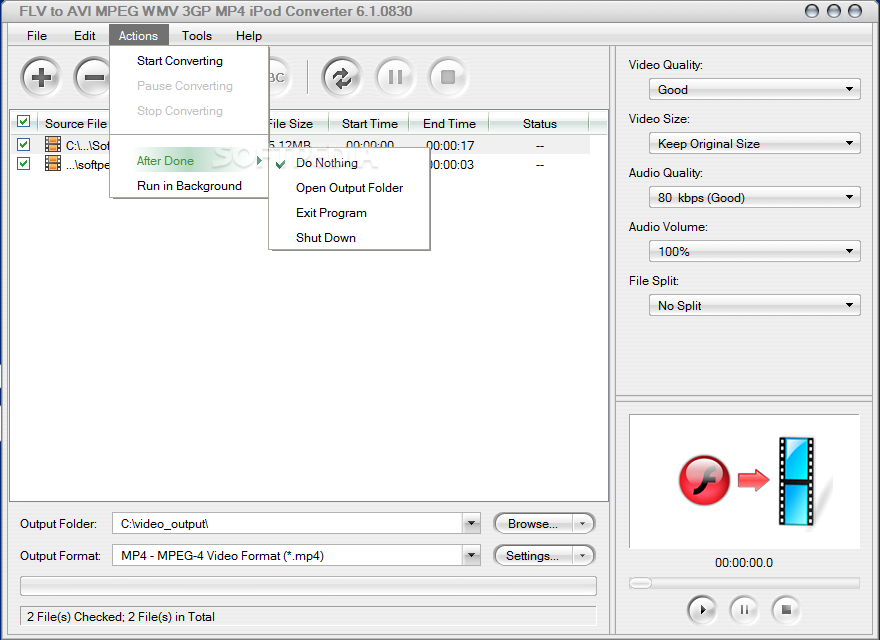Open the File menu

(x=37, y=35)
